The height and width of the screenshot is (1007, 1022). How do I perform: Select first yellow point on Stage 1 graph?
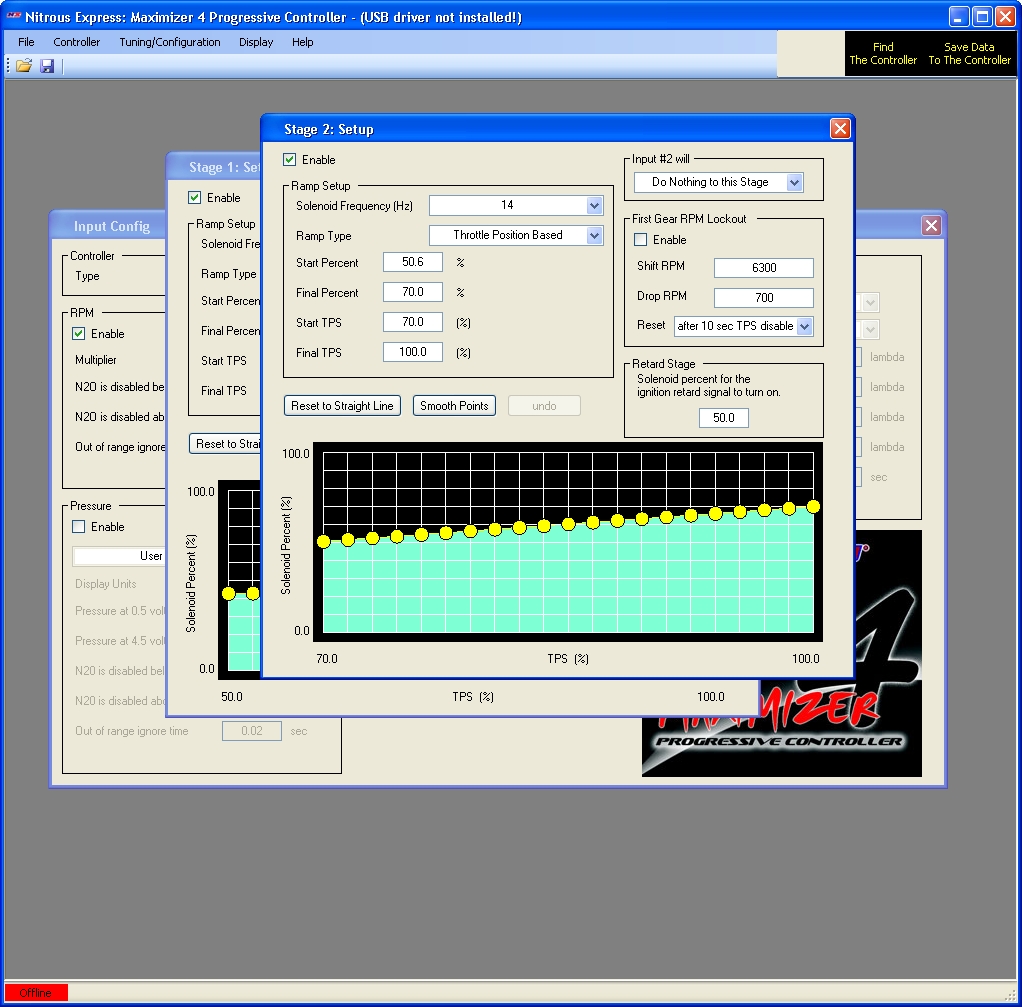(x=228, y=593)
